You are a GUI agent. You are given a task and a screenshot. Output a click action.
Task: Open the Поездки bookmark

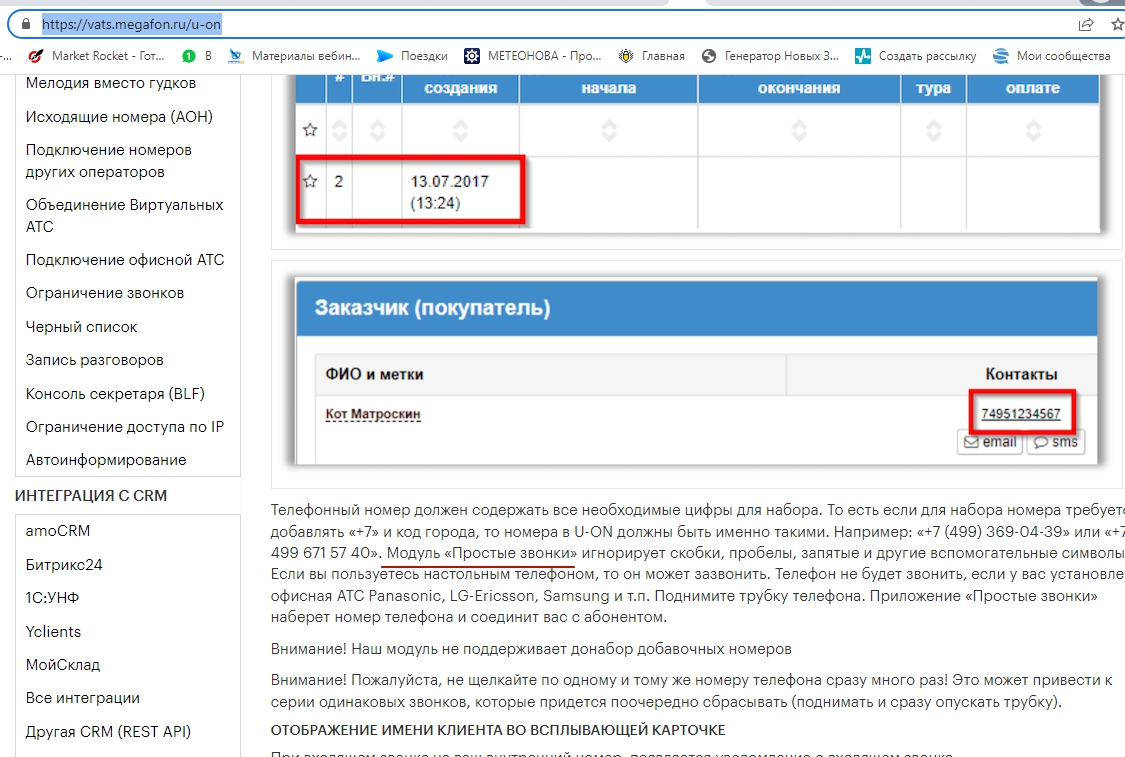point(412,56)
